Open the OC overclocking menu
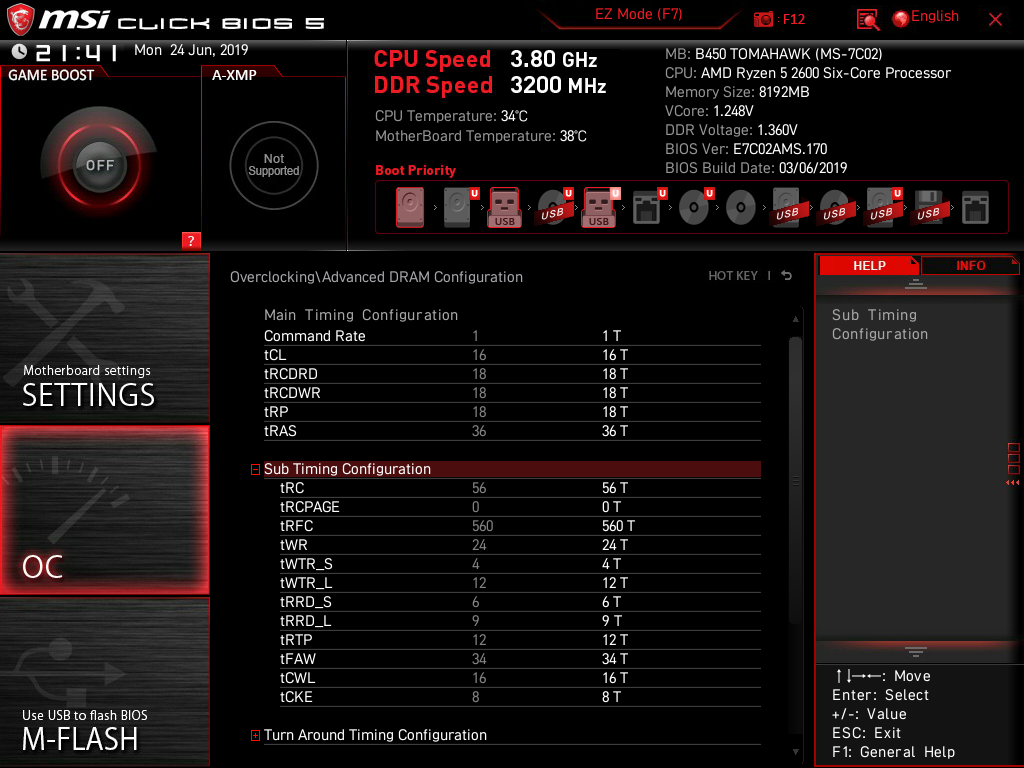This screenshot has height=768, width=1024. pos(104,510)
